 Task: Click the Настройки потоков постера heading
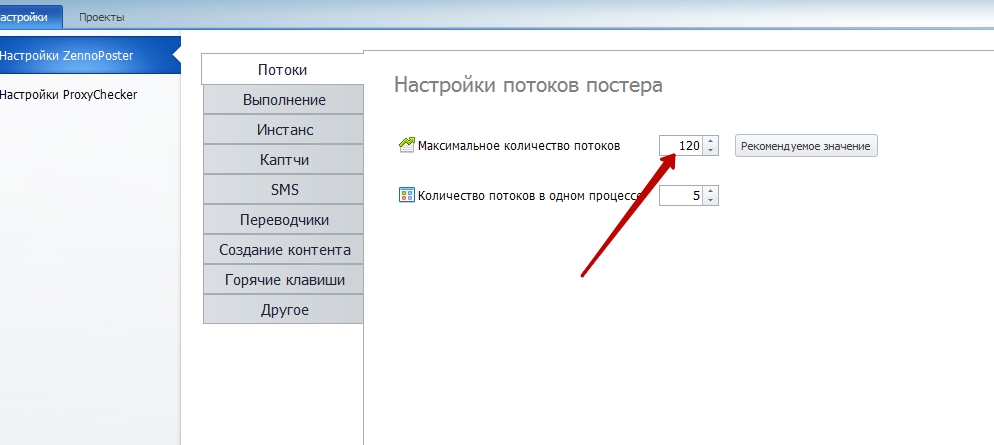(528, 85)
